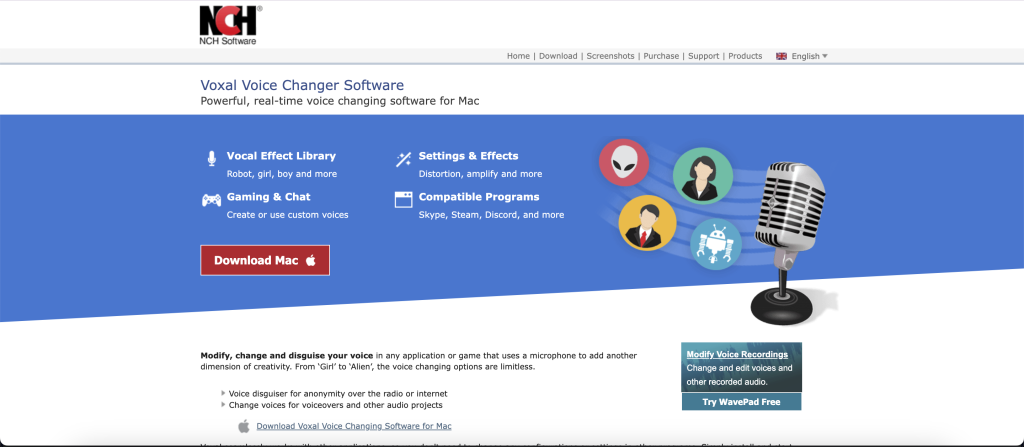
Task: Click the female voice avatar icon
Action: pyautogui.click(x=703, y=176)
